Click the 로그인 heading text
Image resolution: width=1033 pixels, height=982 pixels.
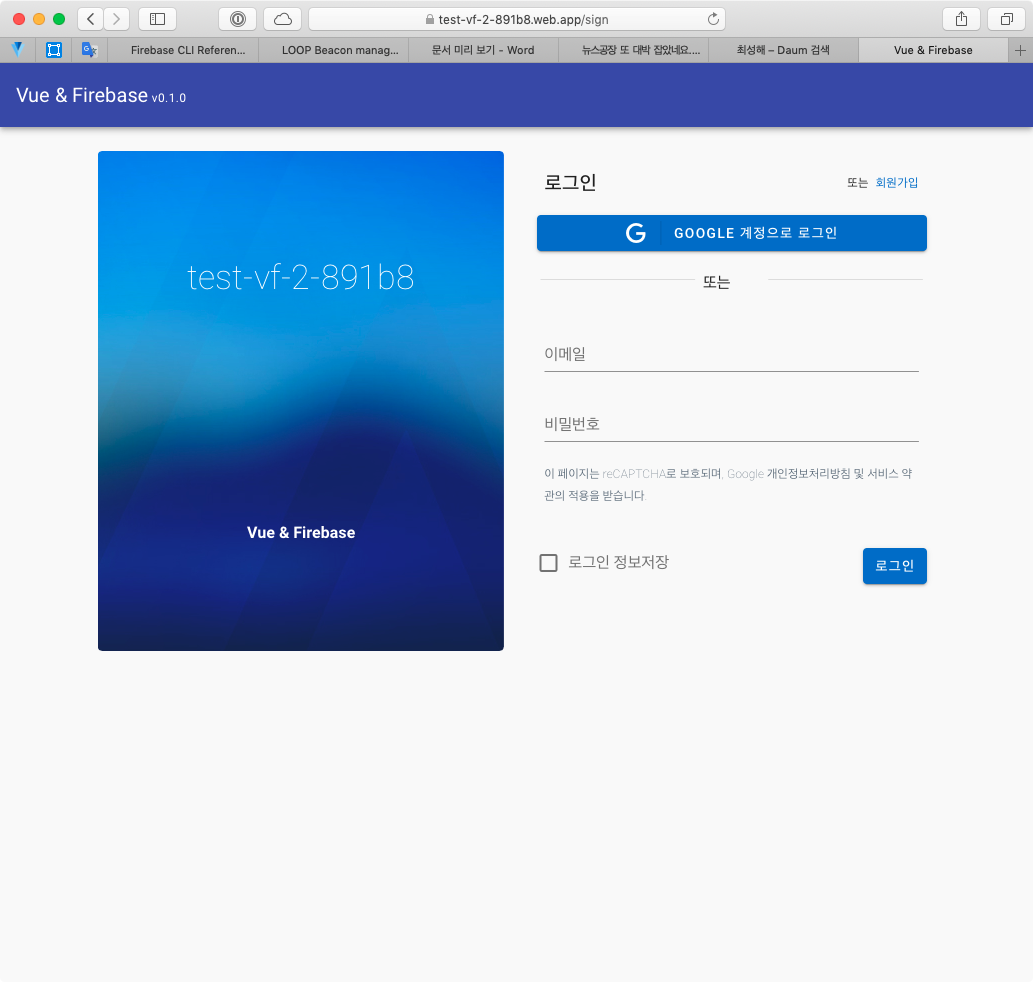pos(570,182)
